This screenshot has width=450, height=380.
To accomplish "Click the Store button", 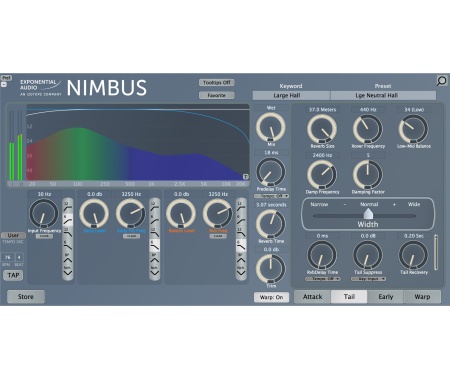I will click(26, 296).
